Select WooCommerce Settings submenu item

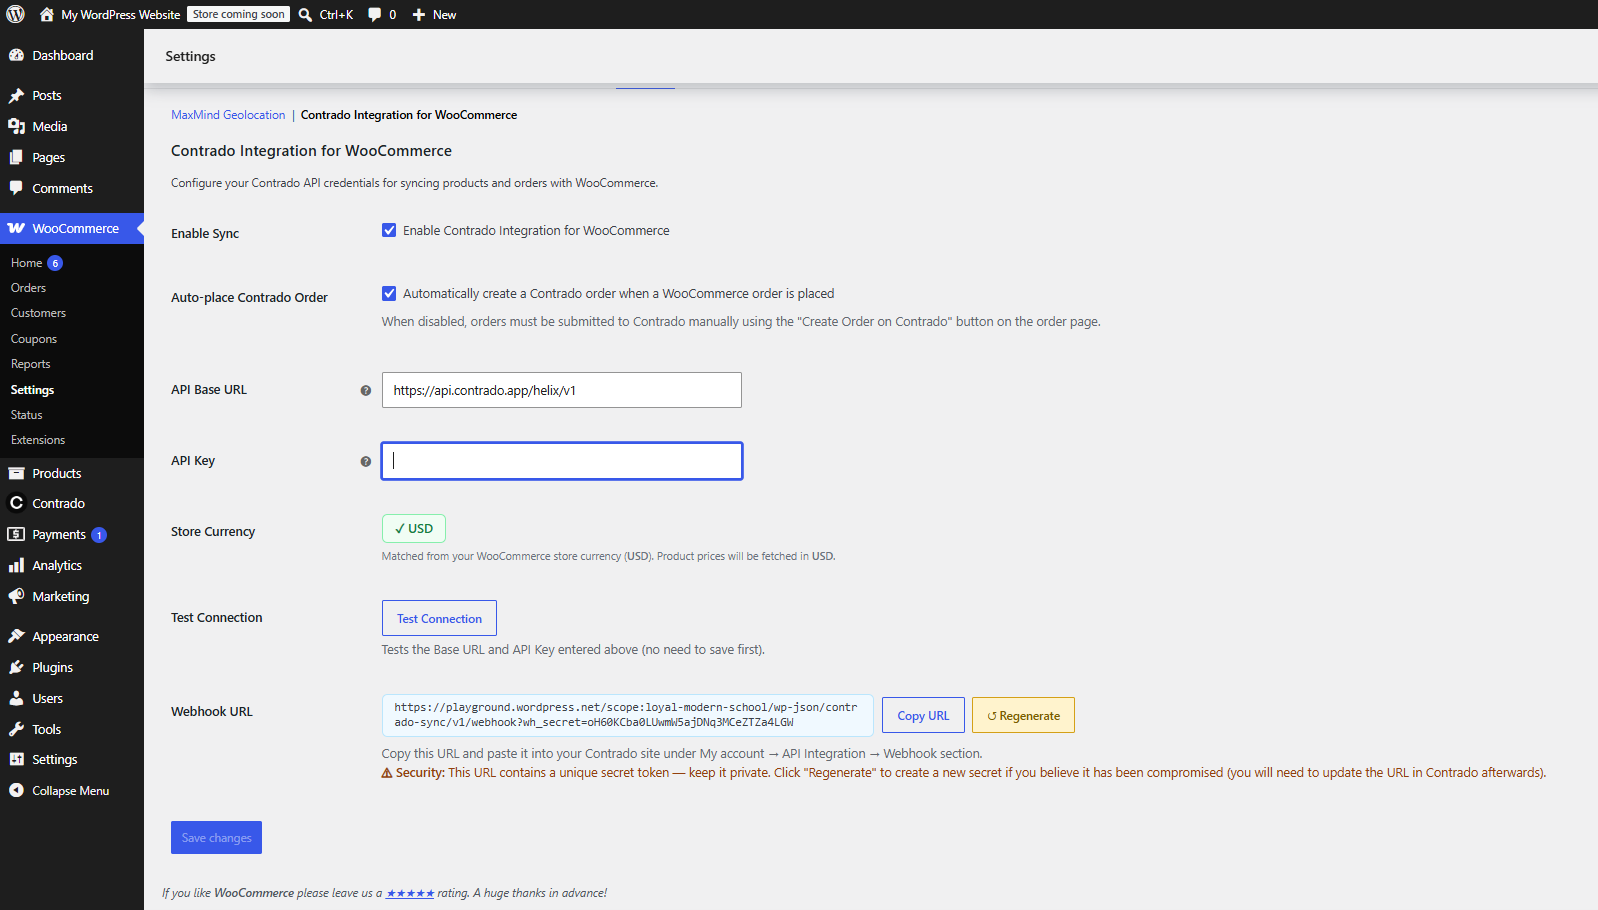tap(32, 390)
